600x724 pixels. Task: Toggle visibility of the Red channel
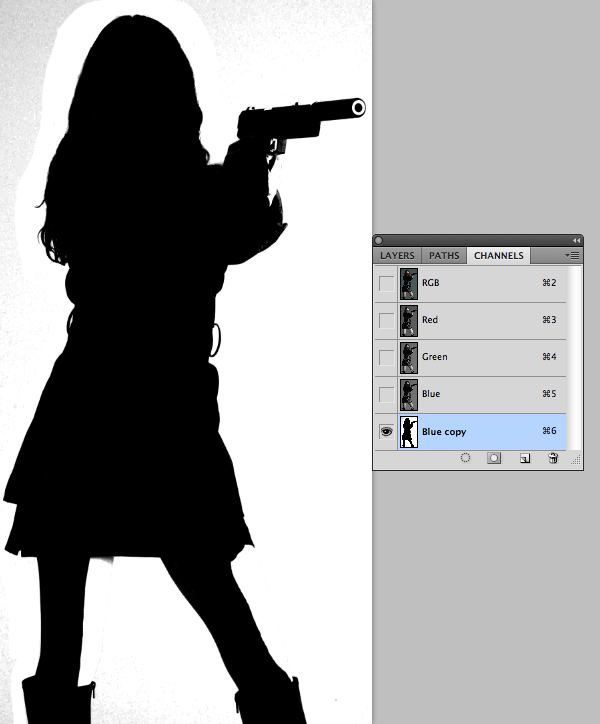pos(386,320)
